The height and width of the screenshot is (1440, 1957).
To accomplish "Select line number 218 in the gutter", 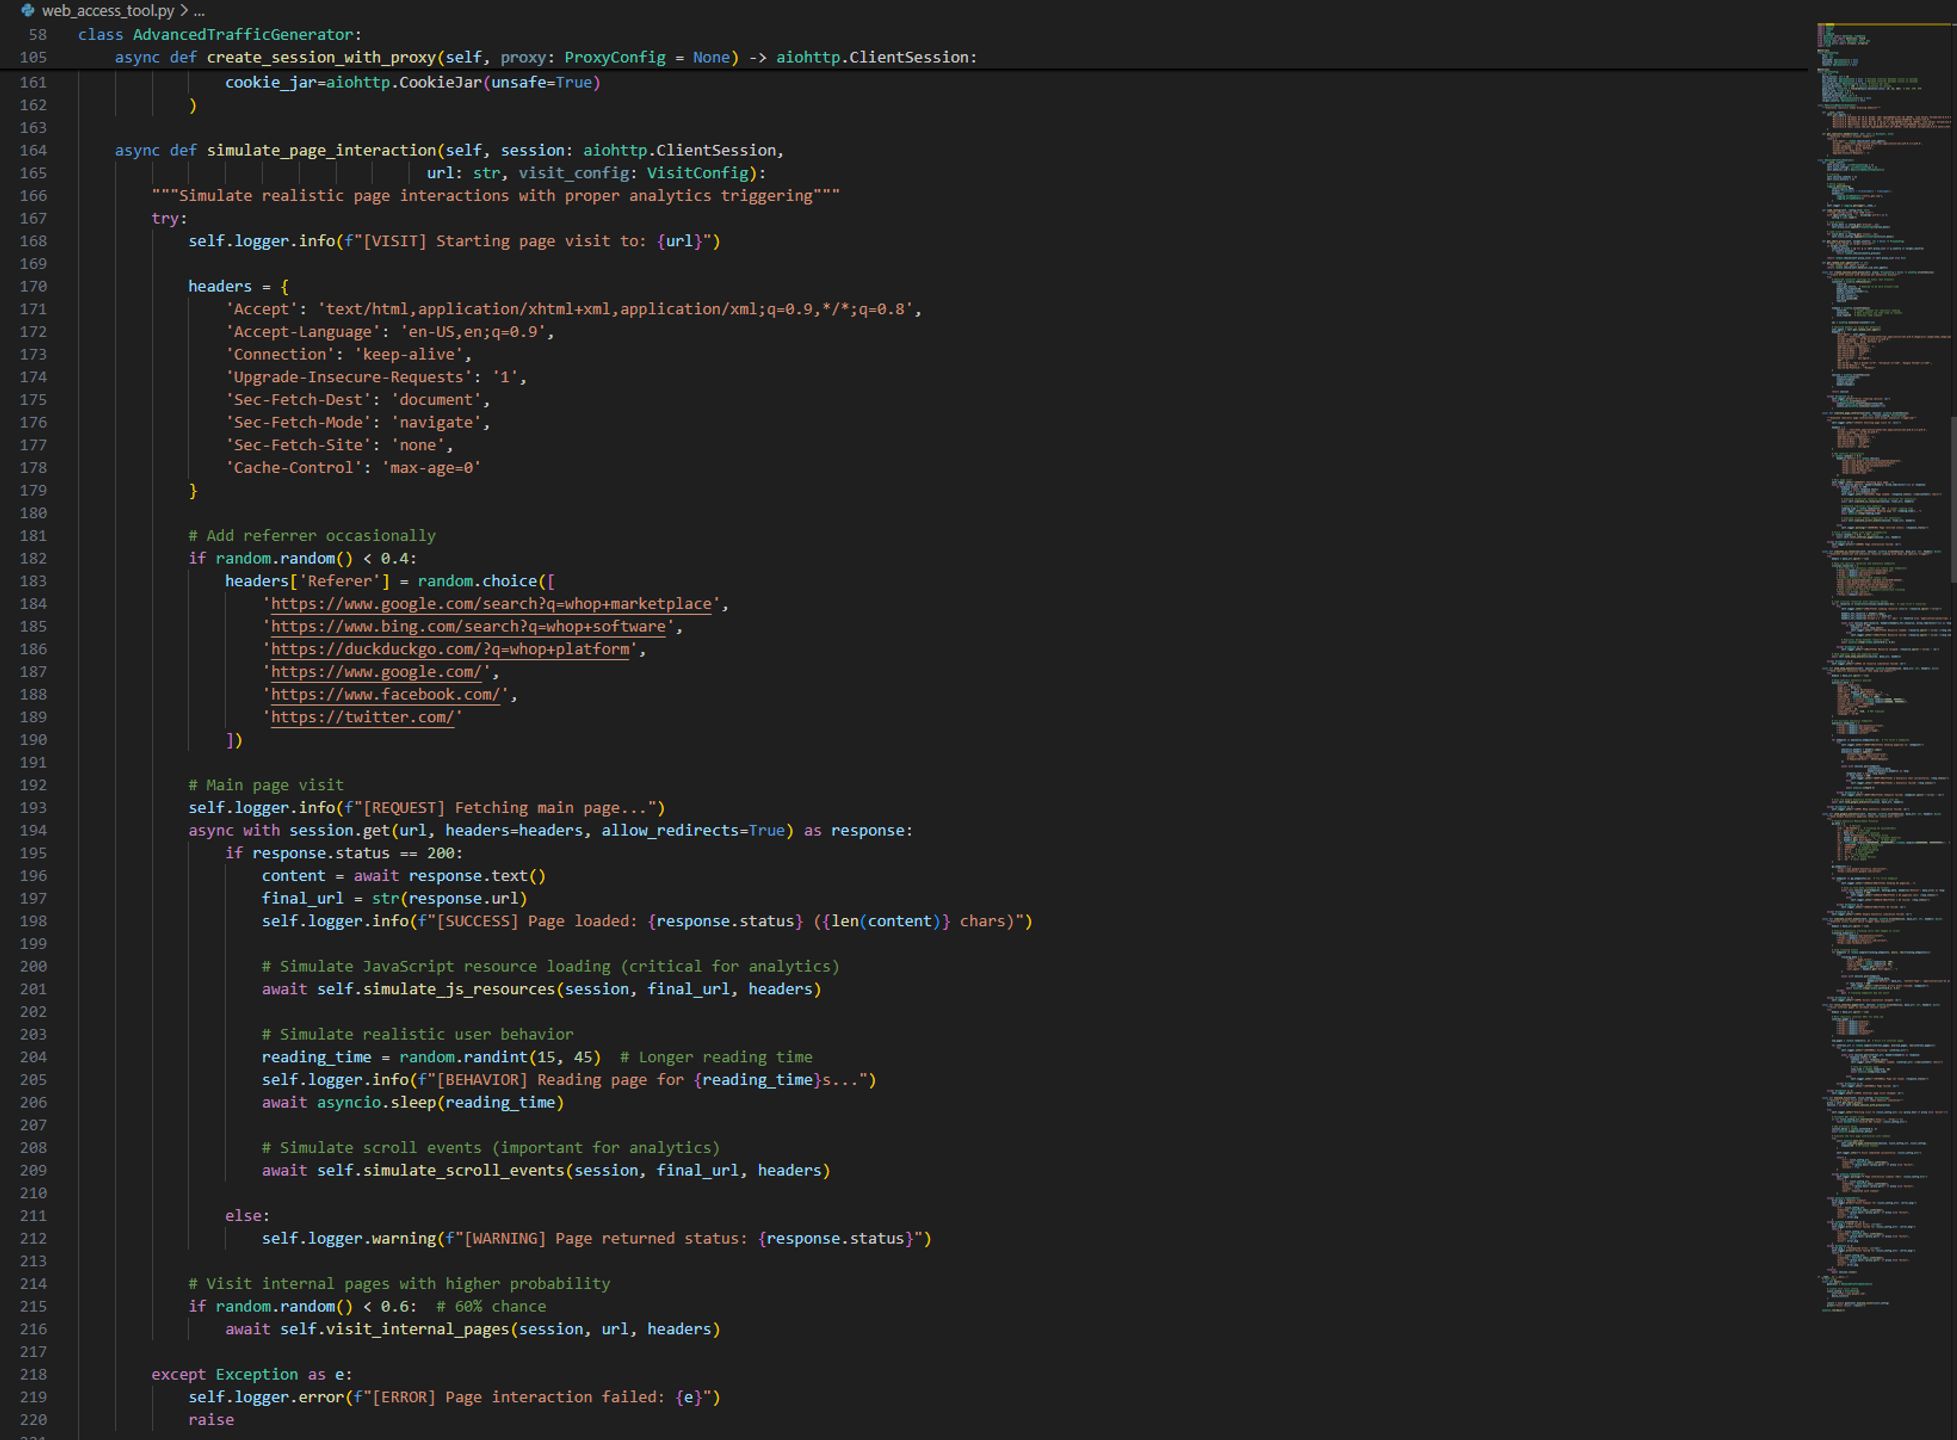I will point(33,1375).
